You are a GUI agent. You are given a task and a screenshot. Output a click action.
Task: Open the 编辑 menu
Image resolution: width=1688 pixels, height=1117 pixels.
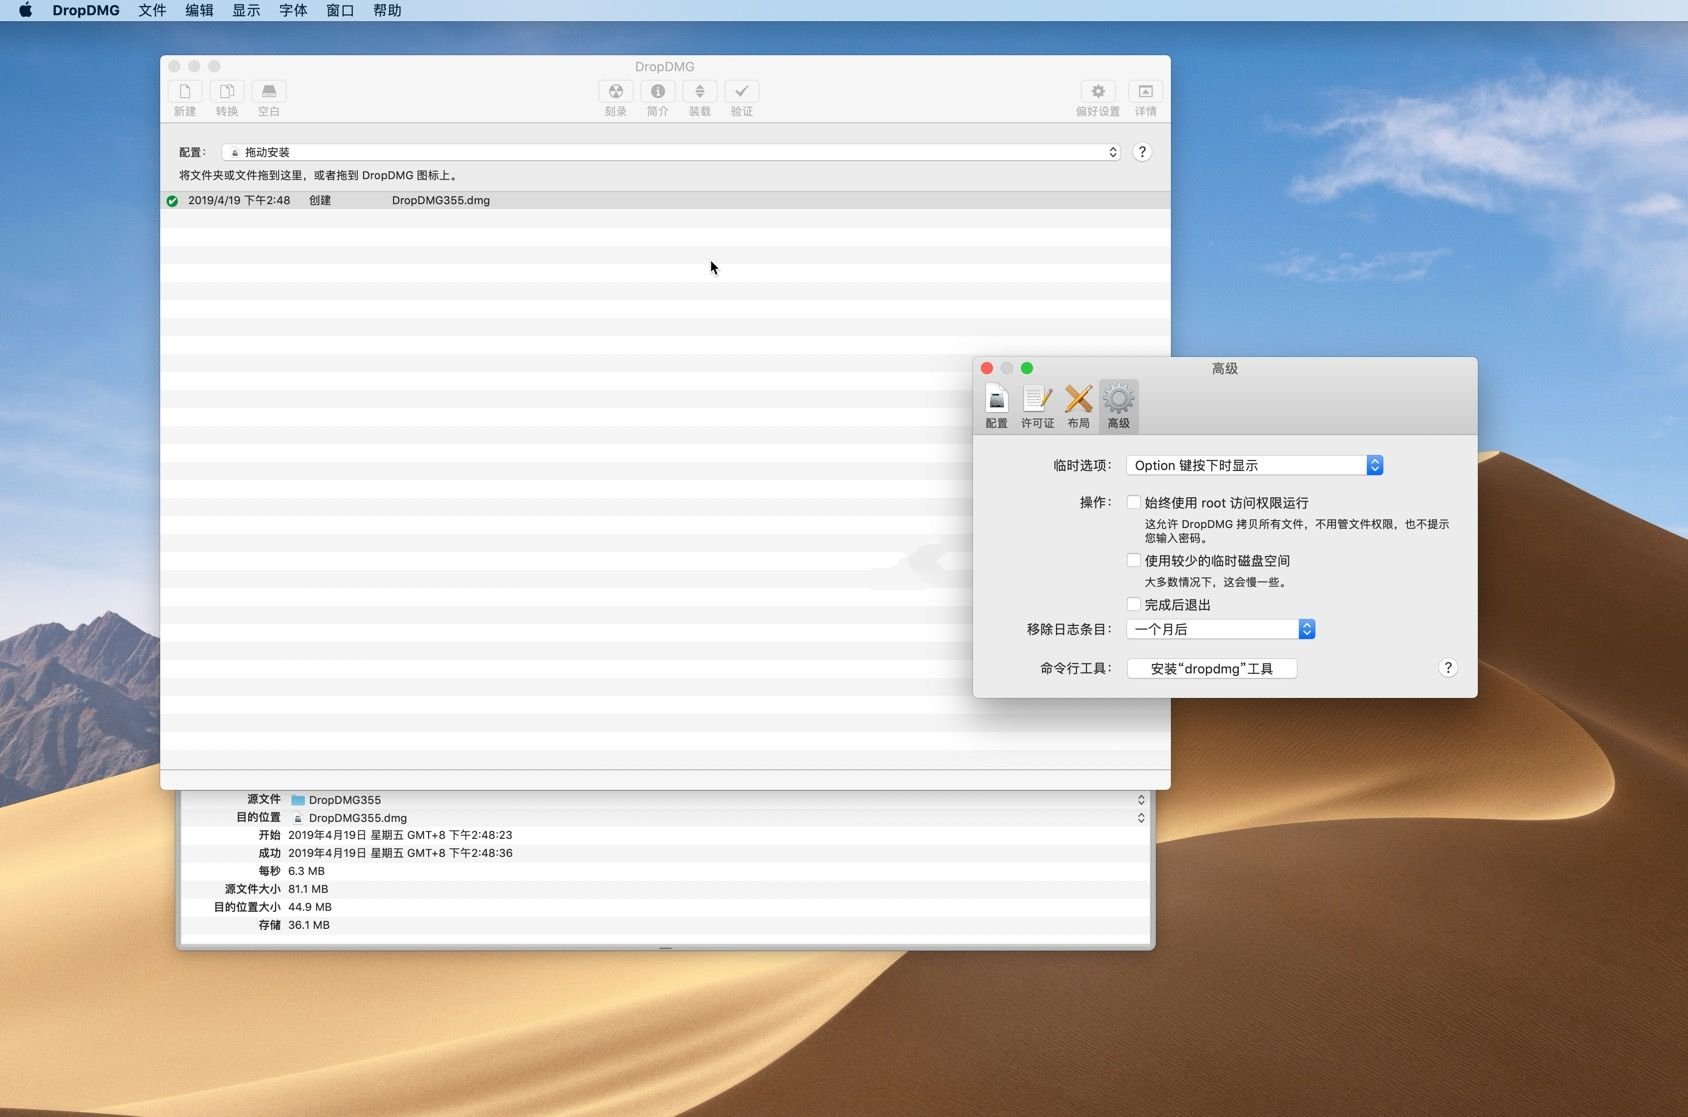(199, 10)
